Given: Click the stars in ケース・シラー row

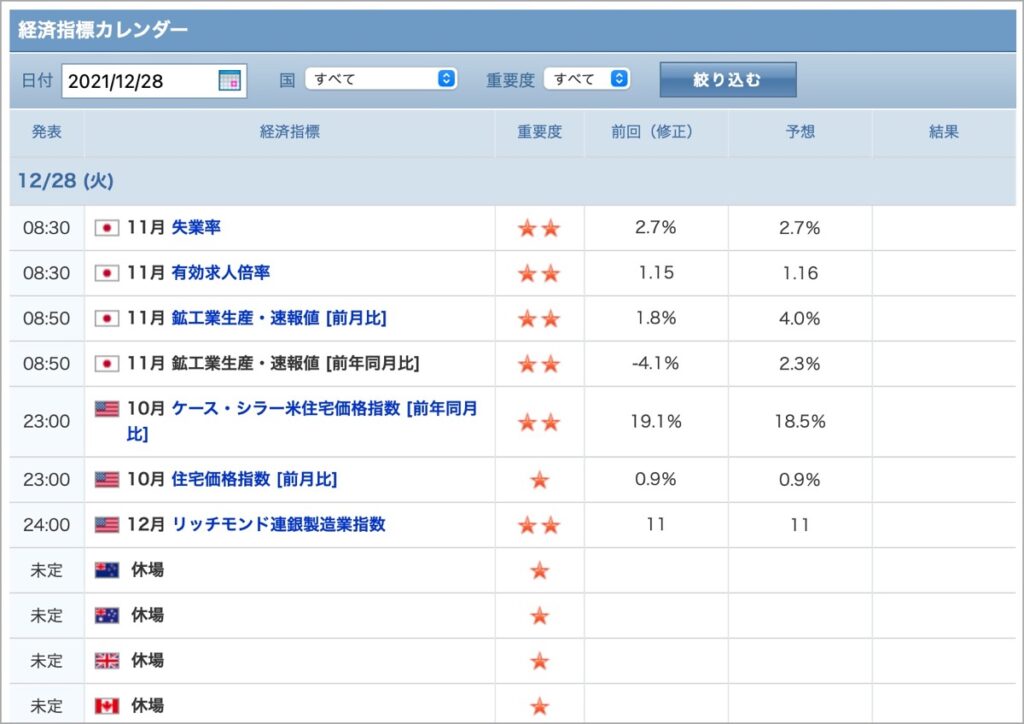Looking at the screenshot, I should pyautogui.click(x=539, y=422).
